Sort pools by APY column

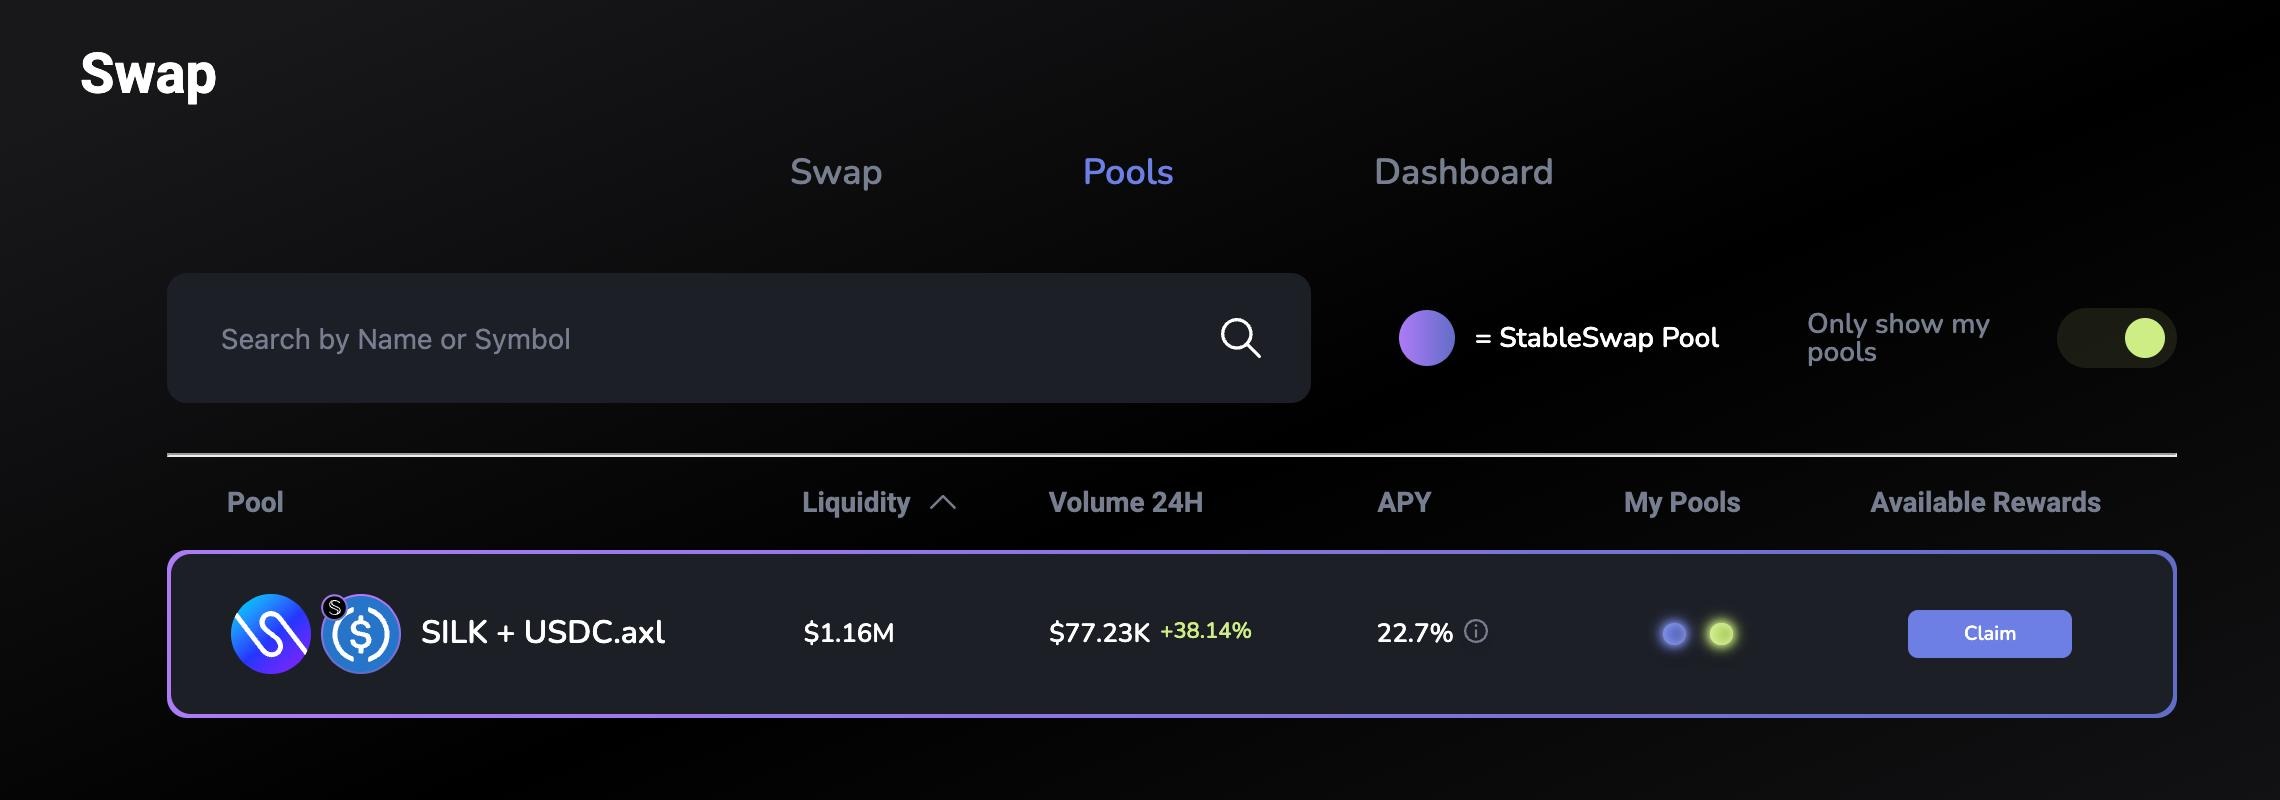pyautogui.click(x=1404, y=502)
